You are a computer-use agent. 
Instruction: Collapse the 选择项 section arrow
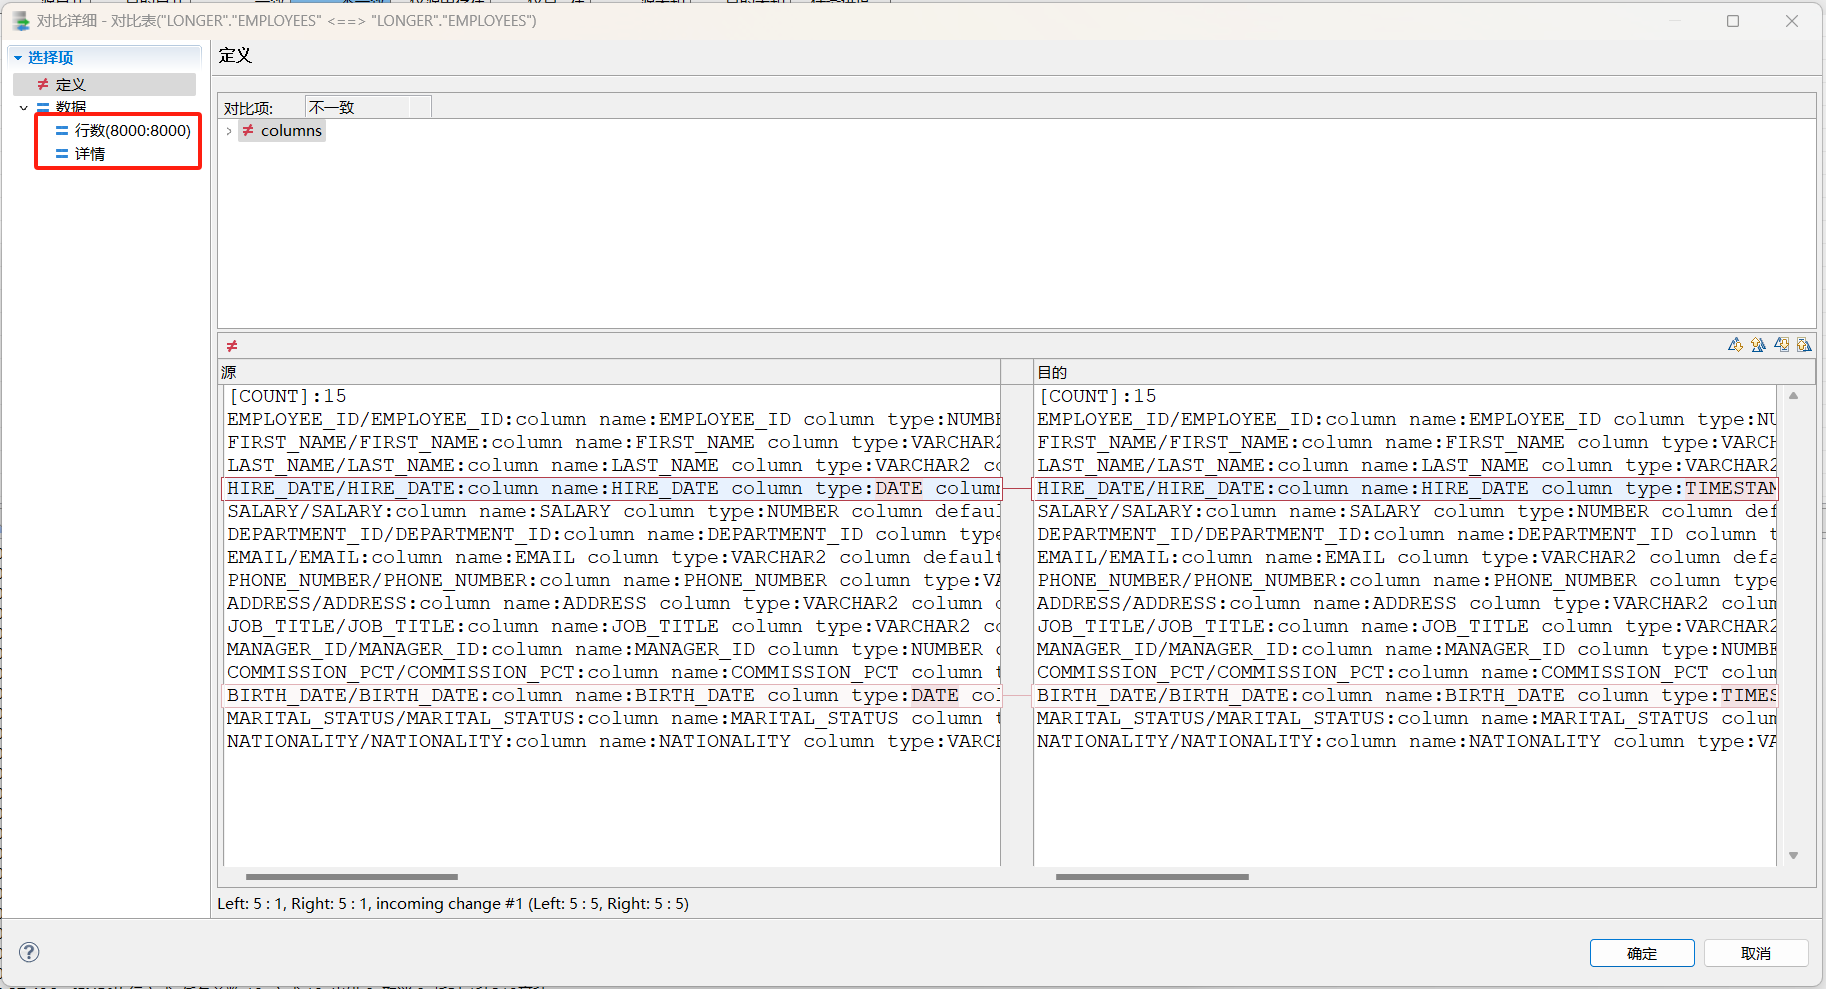(x=18, y=58)
